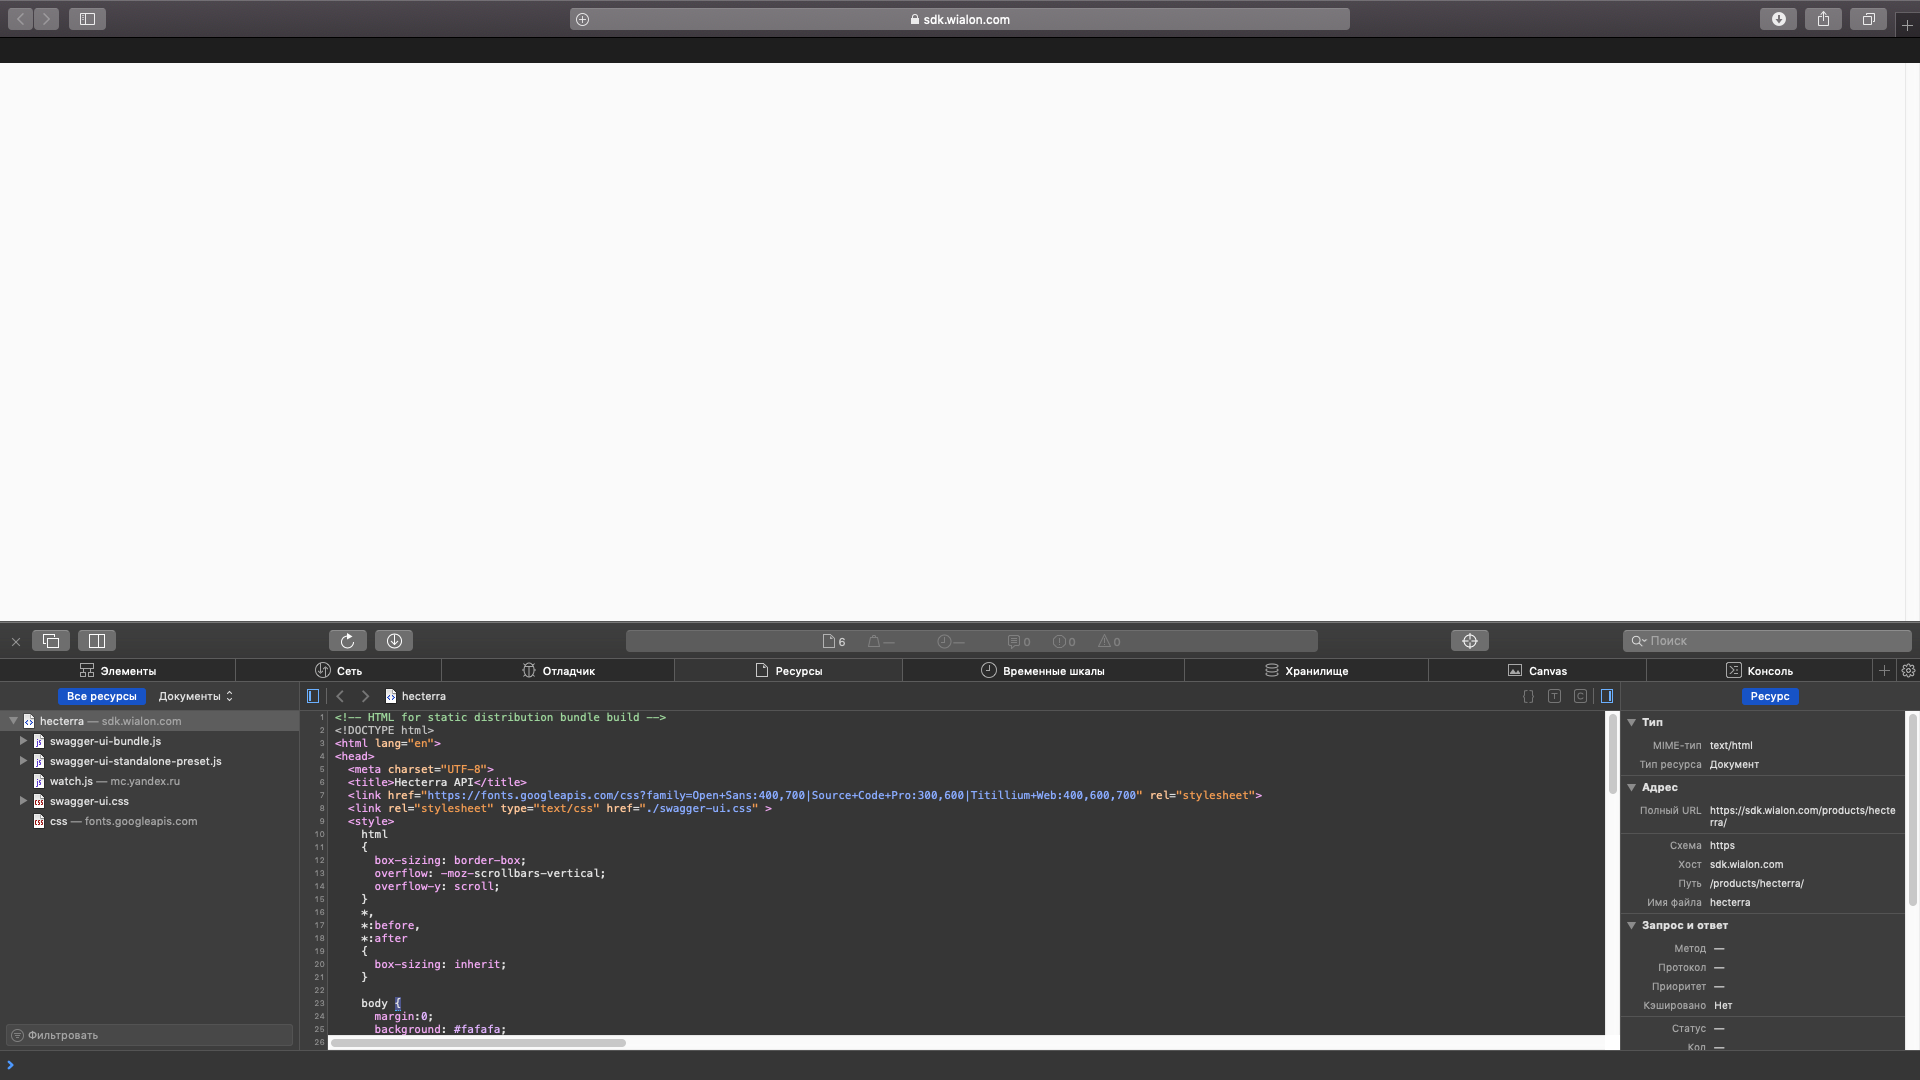Collapse the hecterra resource tree

click(13, 721)
